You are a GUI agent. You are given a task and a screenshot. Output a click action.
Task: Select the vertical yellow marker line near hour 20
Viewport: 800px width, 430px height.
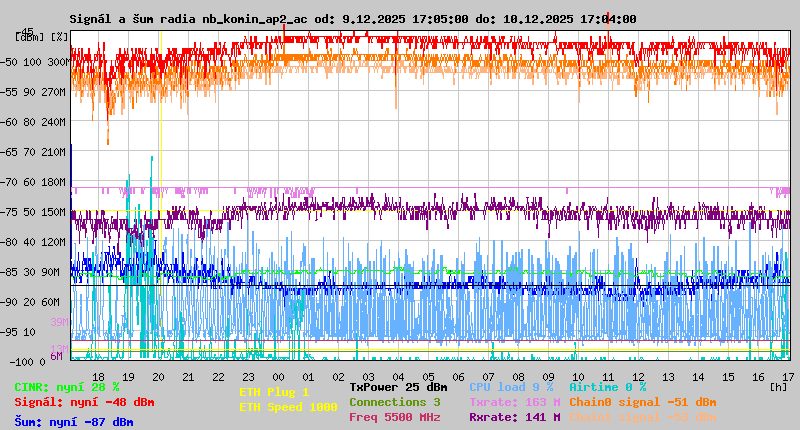(161, 195)
